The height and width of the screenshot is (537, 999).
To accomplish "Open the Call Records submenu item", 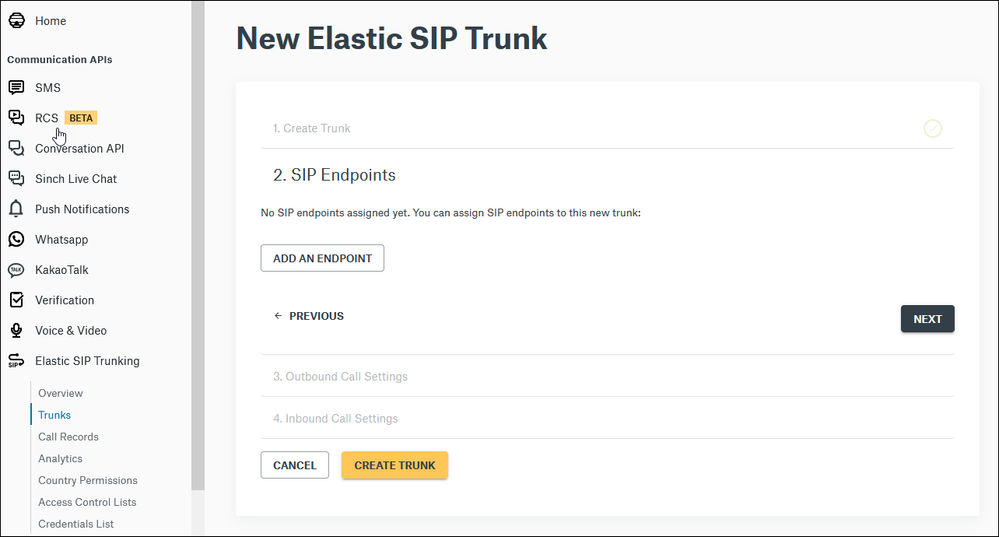I will [x=68, y=437].
